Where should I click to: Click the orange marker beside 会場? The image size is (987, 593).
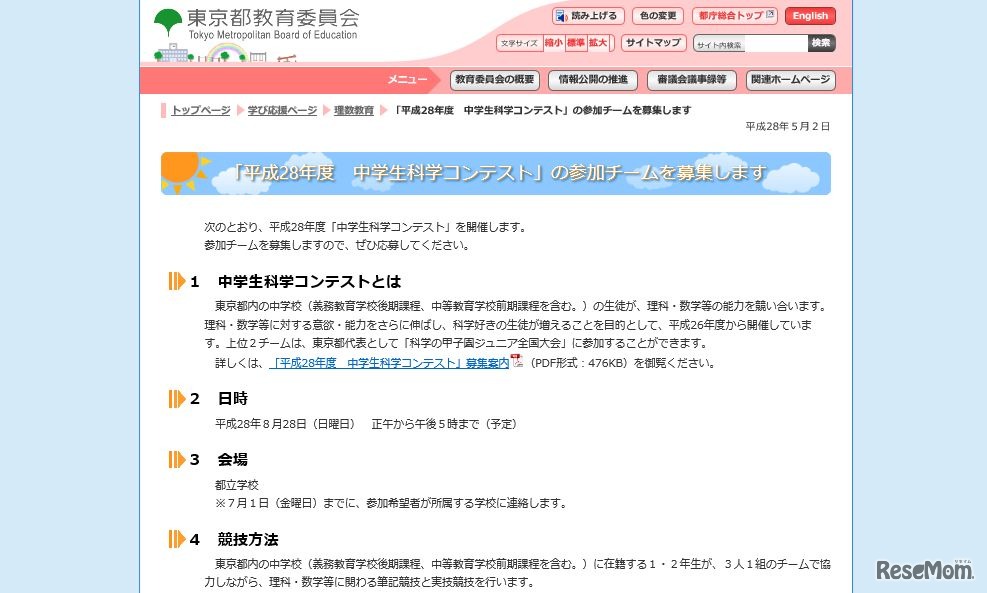[177, 460]
